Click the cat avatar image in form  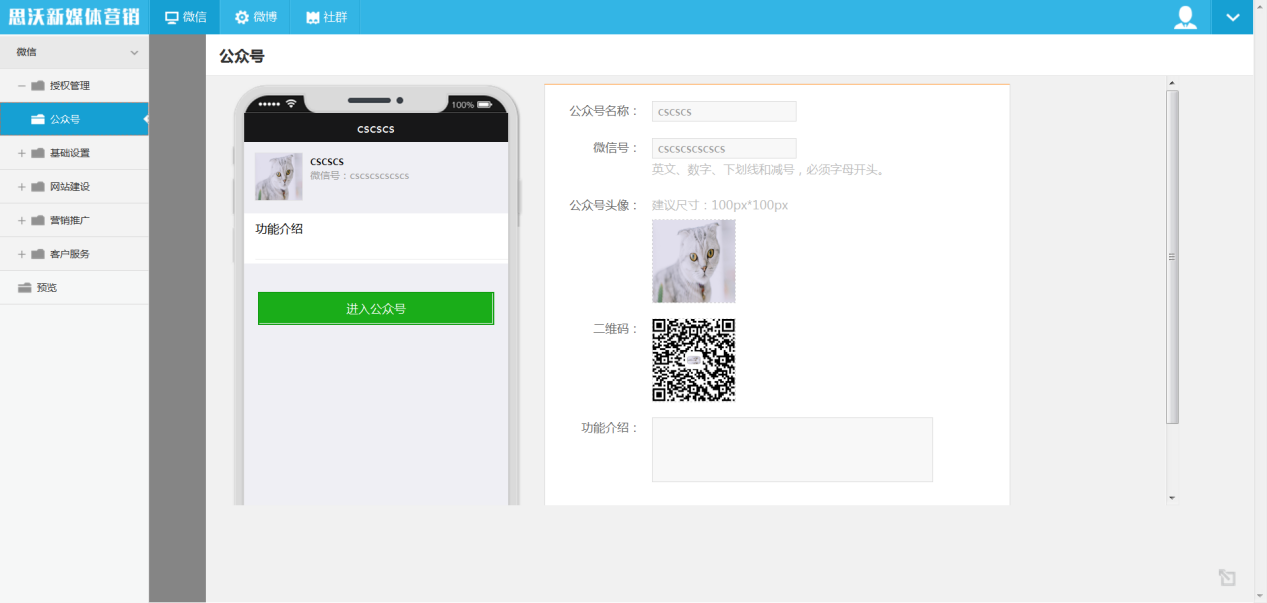(693, 261)
